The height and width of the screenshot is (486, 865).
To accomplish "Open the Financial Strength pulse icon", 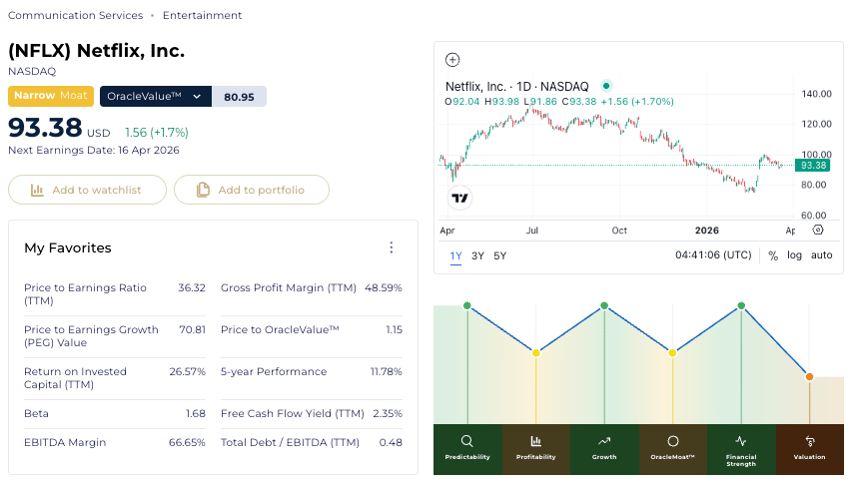I will pyautogui.click(x=741, y=440).
